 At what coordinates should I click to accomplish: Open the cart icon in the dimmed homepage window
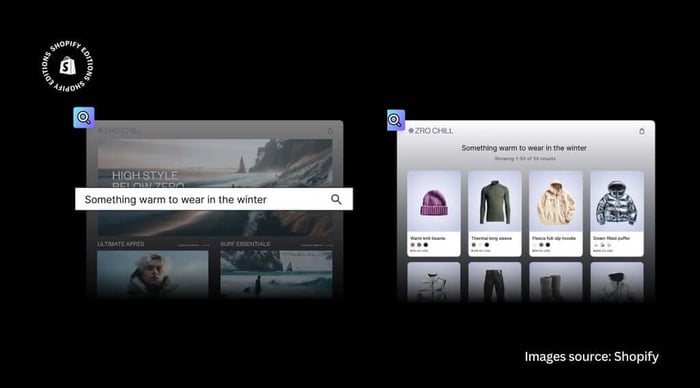point(330,131)
